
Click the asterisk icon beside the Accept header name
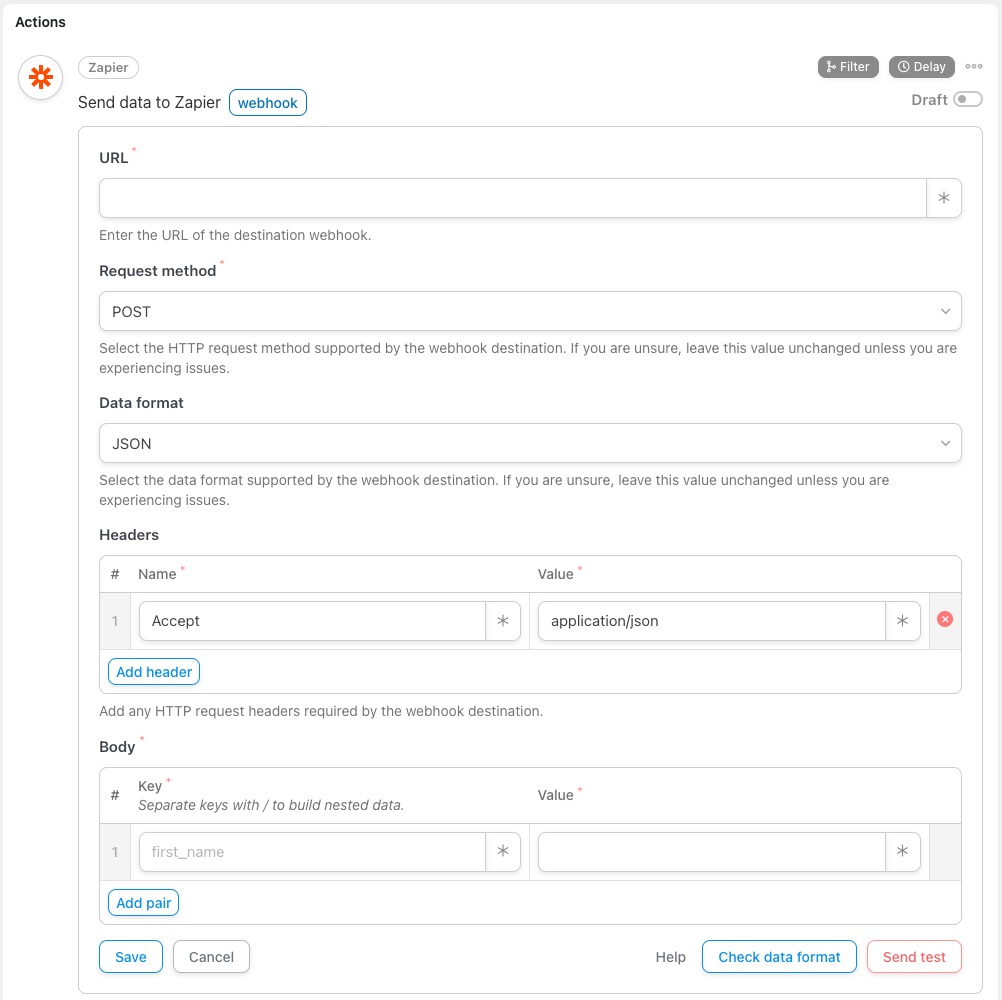[x=503, y=620]
